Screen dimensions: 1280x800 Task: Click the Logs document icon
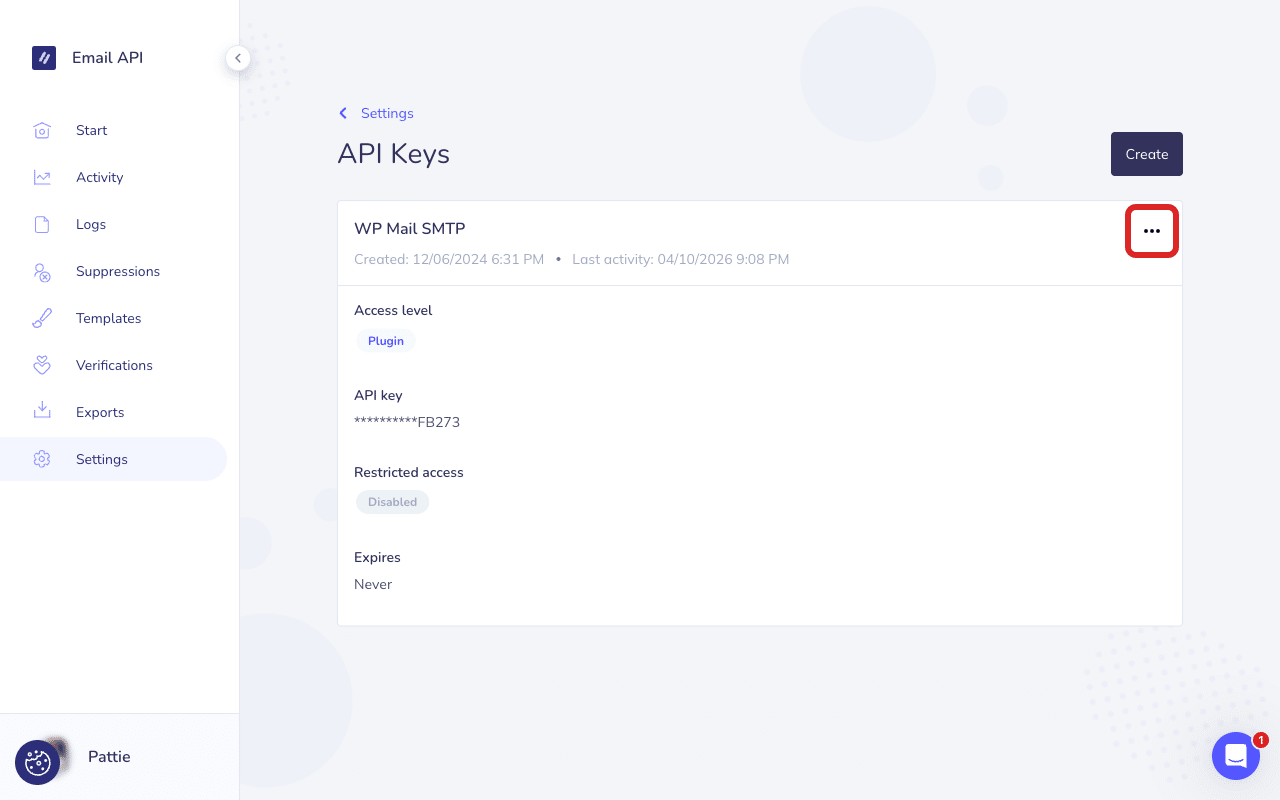pyautogui.click(x=42, y=224)
